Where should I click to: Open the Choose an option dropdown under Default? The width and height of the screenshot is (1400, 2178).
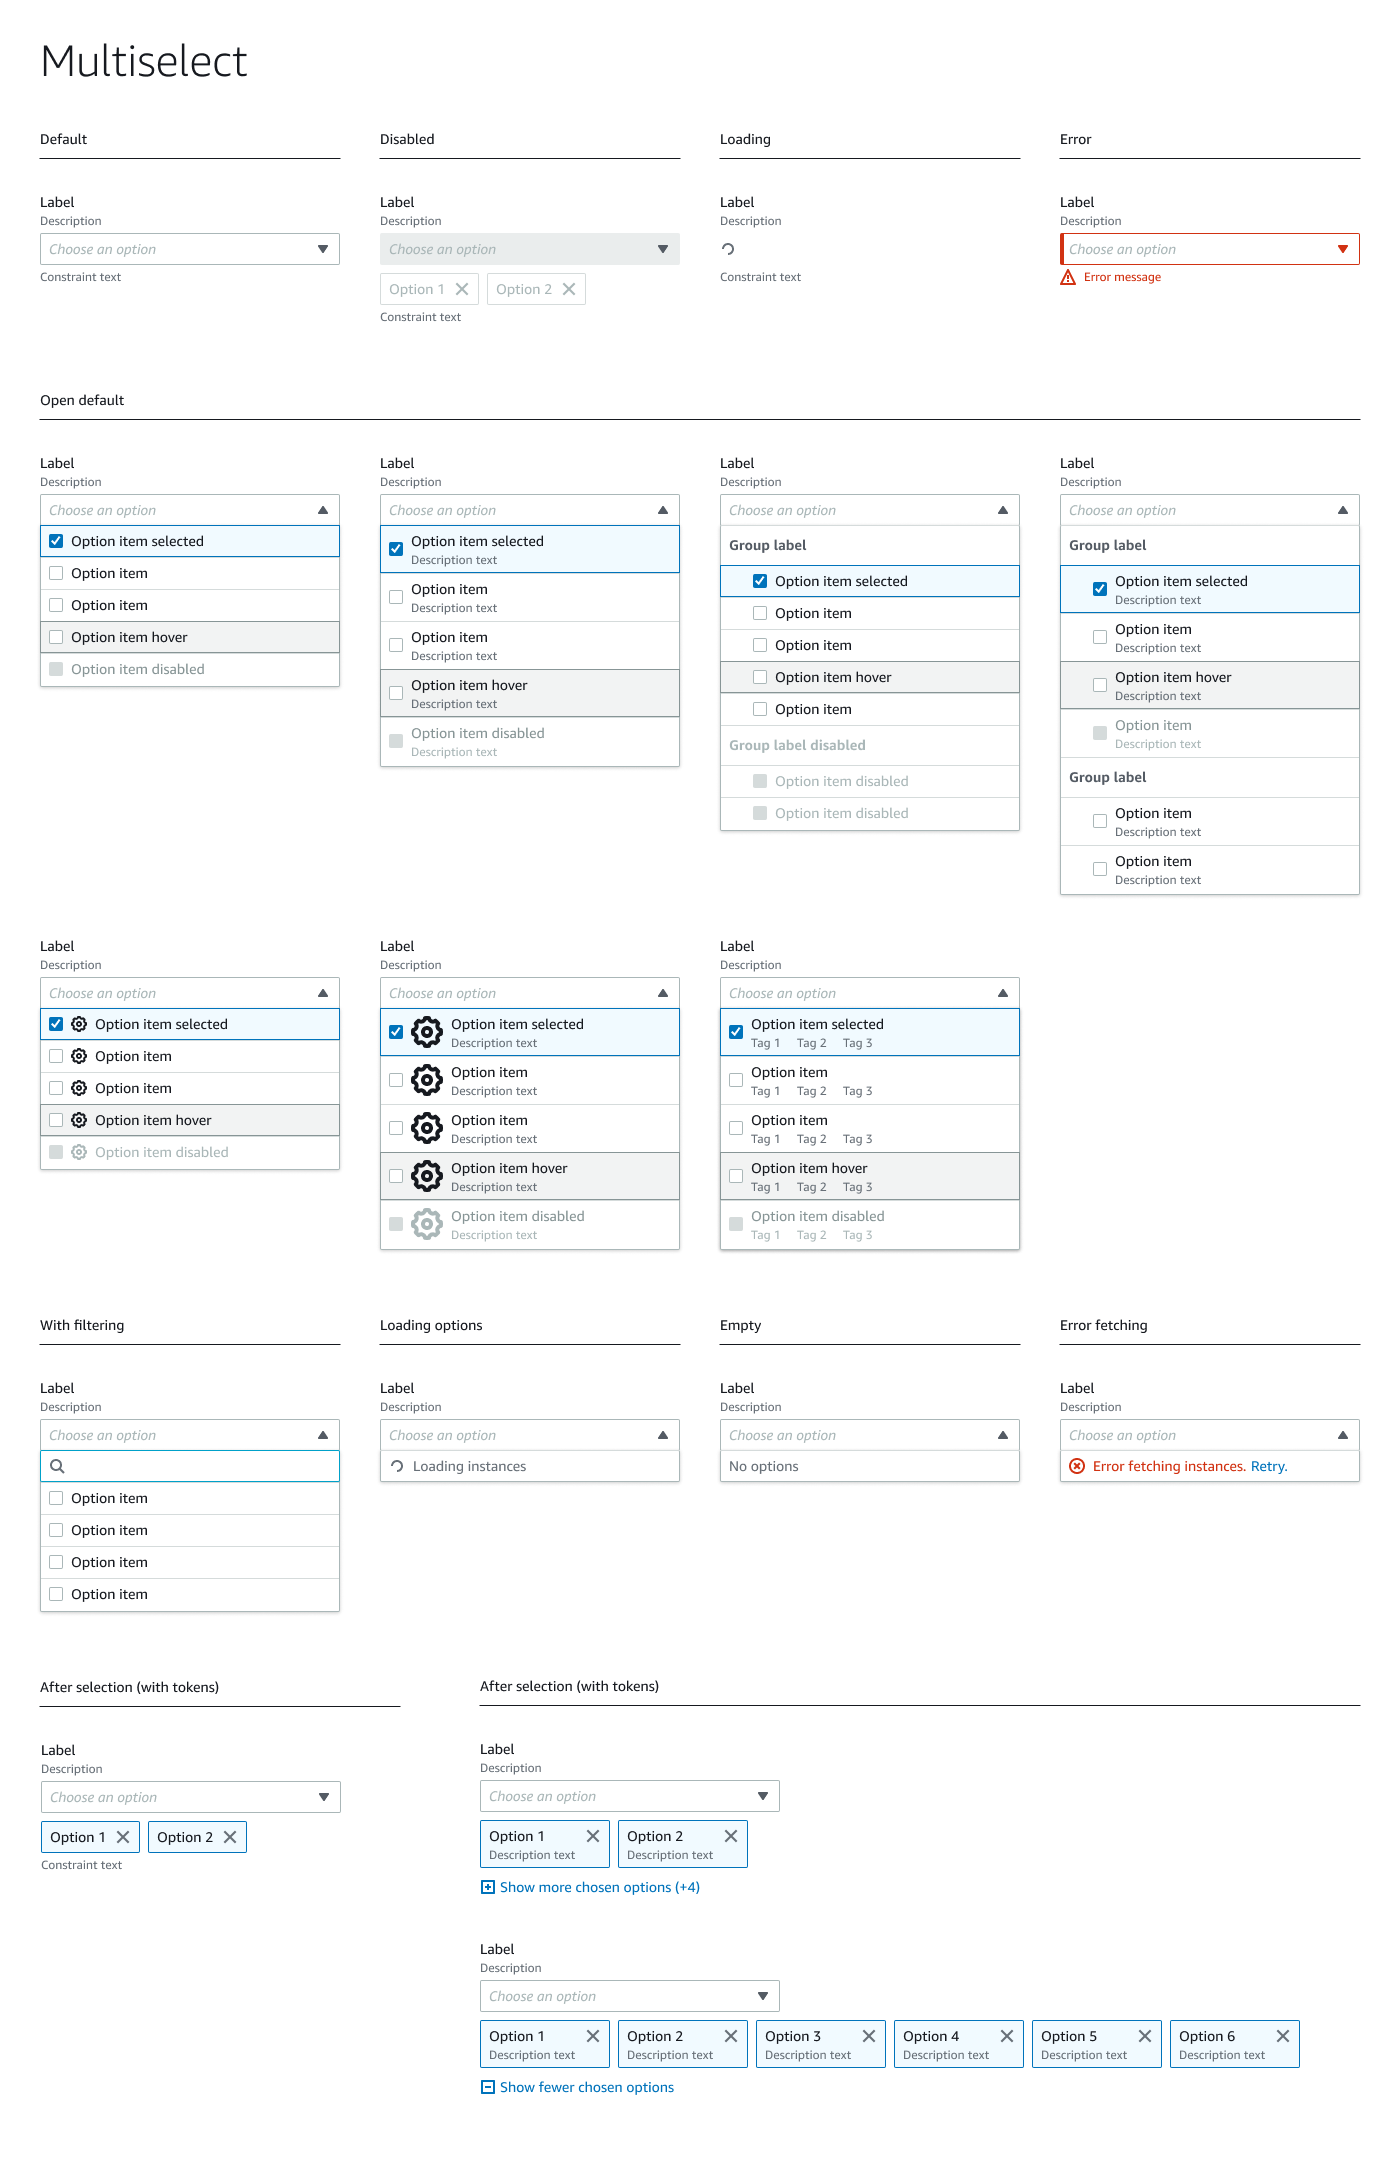(190, 249)
